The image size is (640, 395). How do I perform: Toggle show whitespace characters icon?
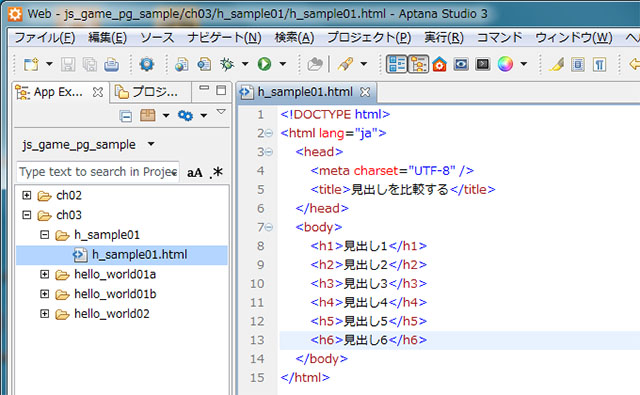(599, 64)
